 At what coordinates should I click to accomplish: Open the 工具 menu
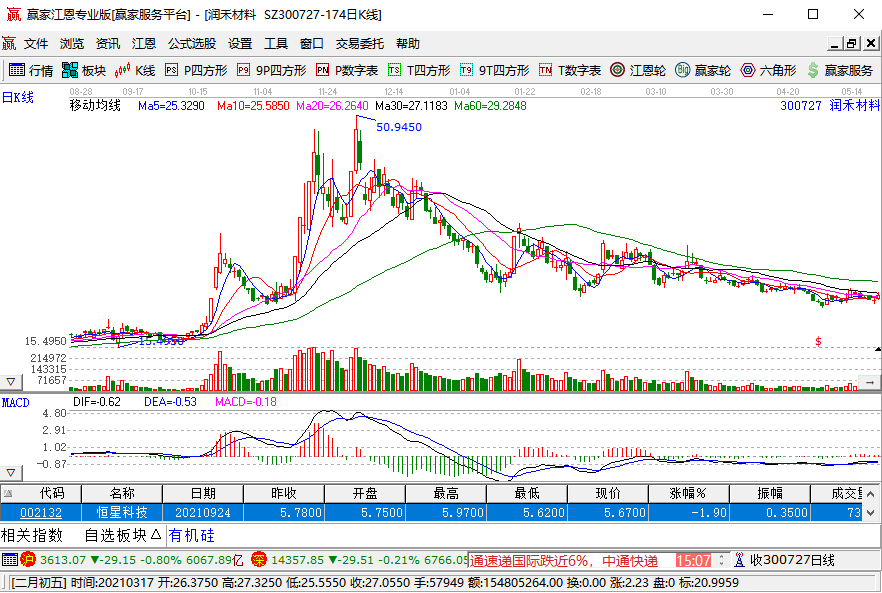point(276,43)
